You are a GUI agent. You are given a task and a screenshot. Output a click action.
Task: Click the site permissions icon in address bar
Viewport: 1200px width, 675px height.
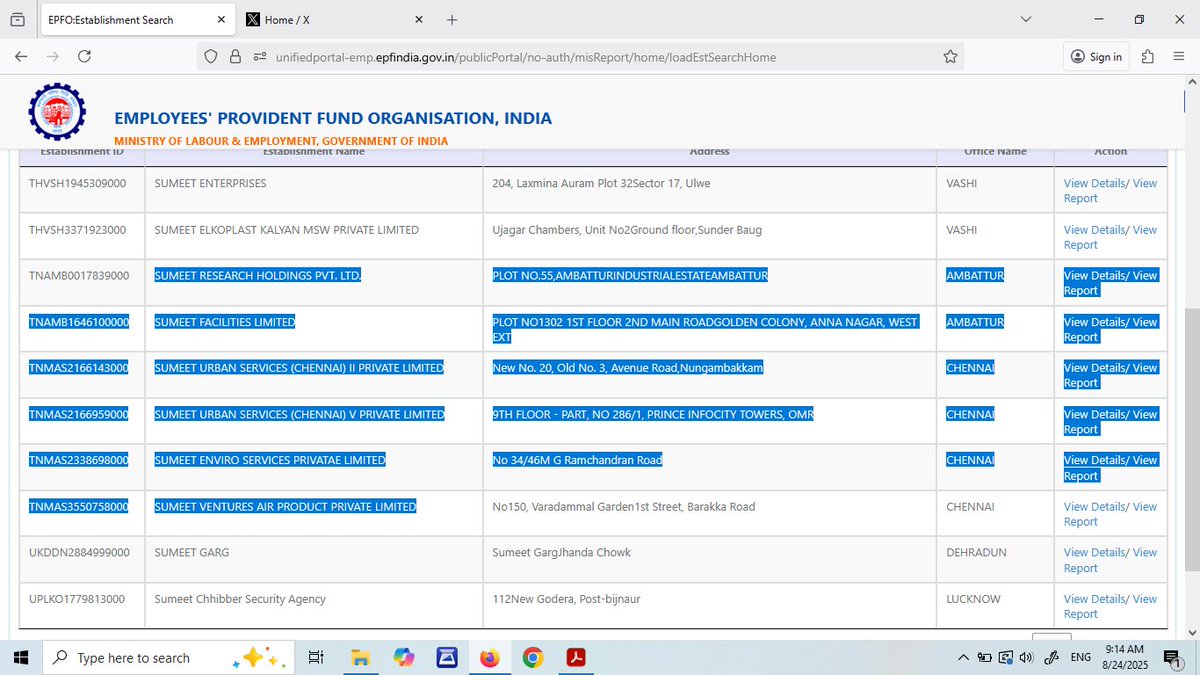(260, 57)
